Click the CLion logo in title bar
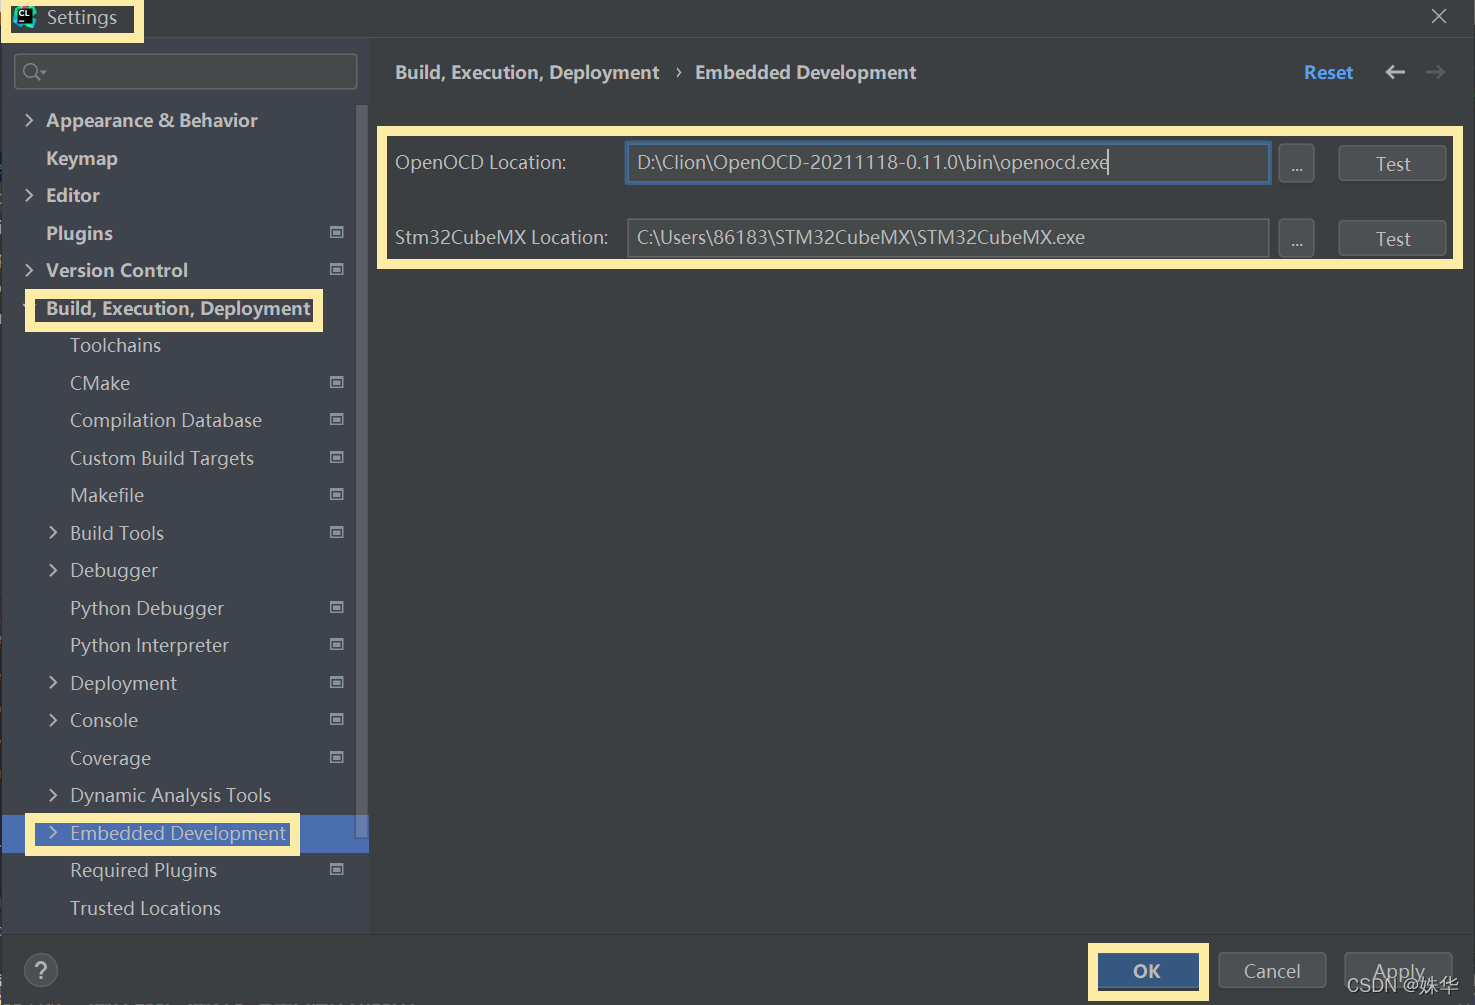1475x1005 pixels. pyautogui.click(x=24, y=17)
